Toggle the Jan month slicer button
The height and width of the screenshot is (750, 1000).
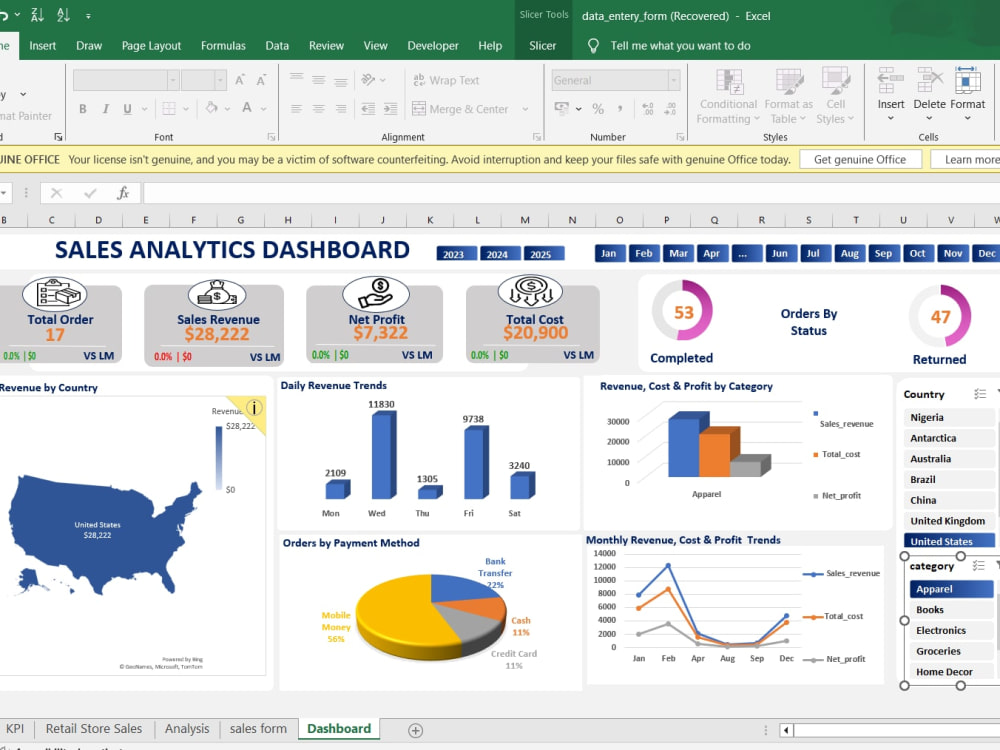(x=610, y=253)
